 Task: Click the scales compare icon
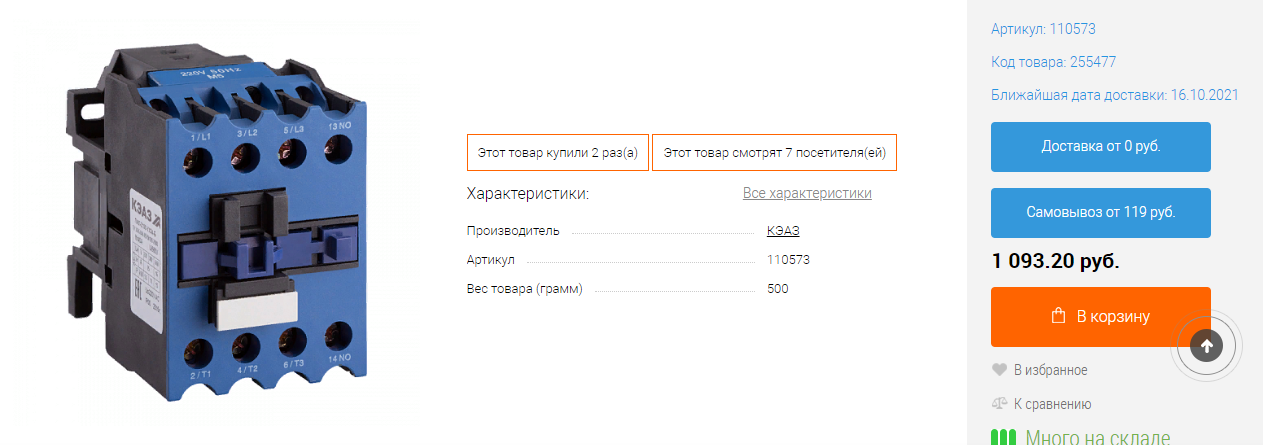pyautogui.click(x=998, y=404)
